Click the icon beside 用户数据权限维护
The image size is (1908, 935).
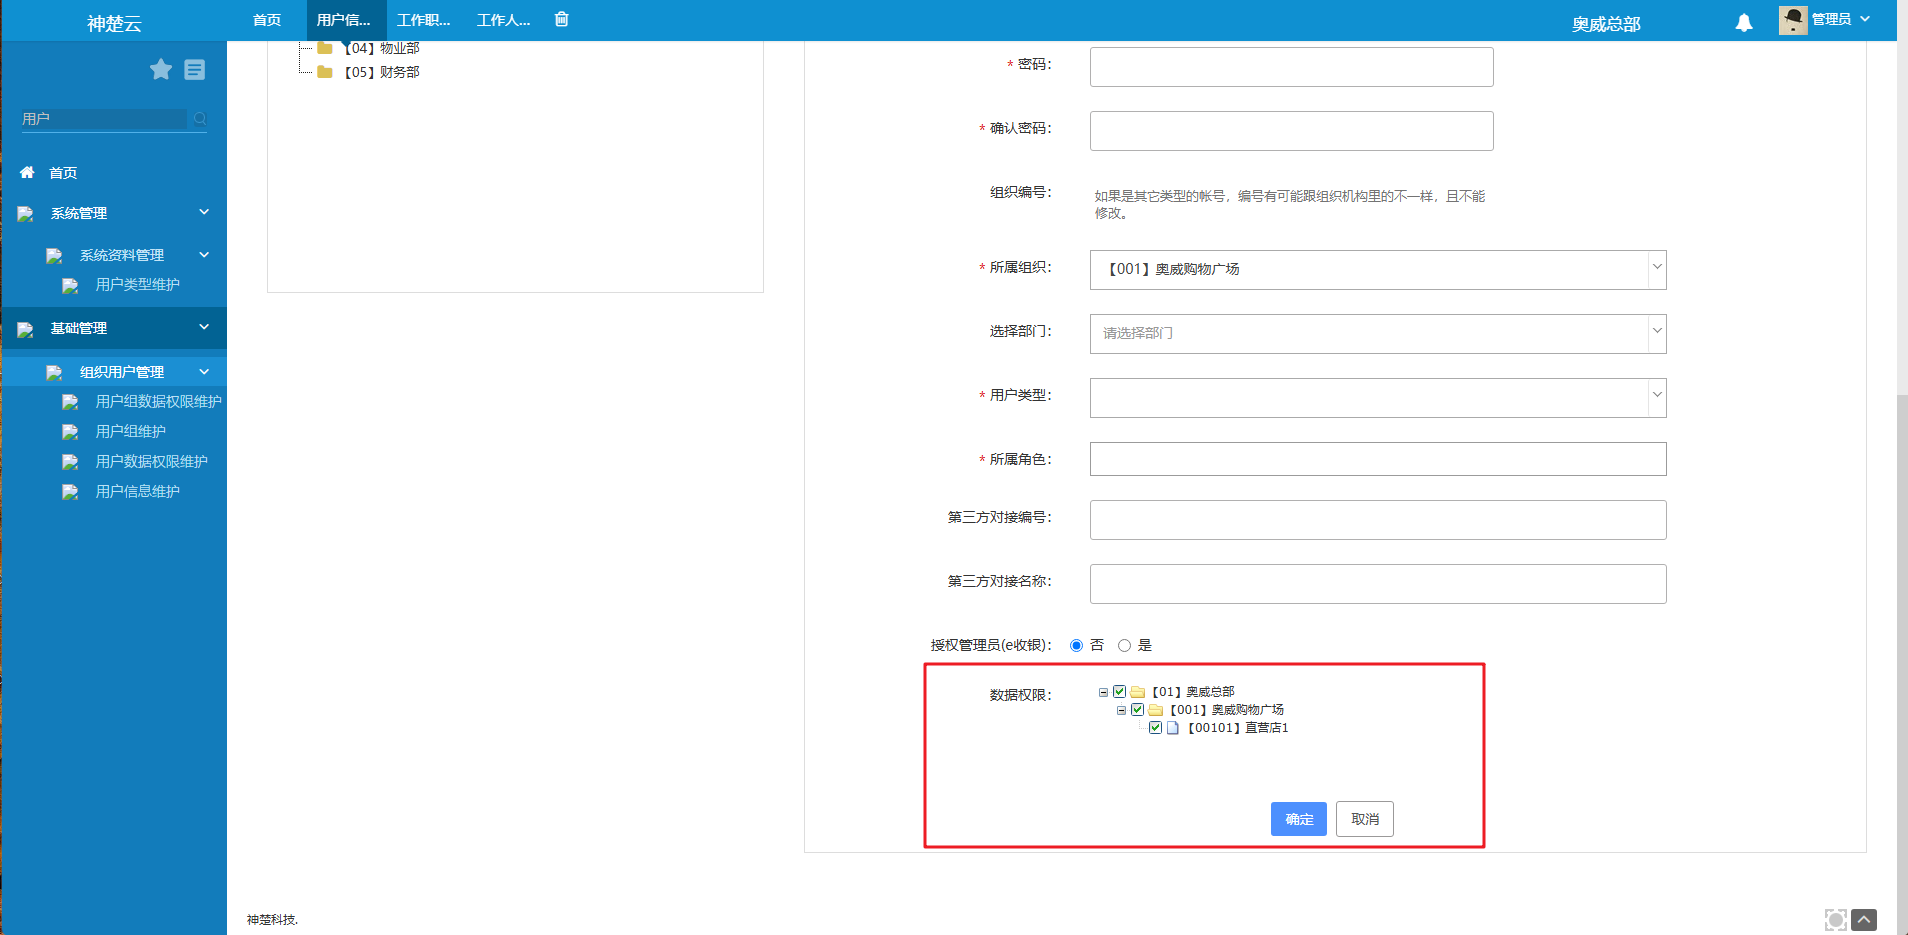click(x=70, y=462)
